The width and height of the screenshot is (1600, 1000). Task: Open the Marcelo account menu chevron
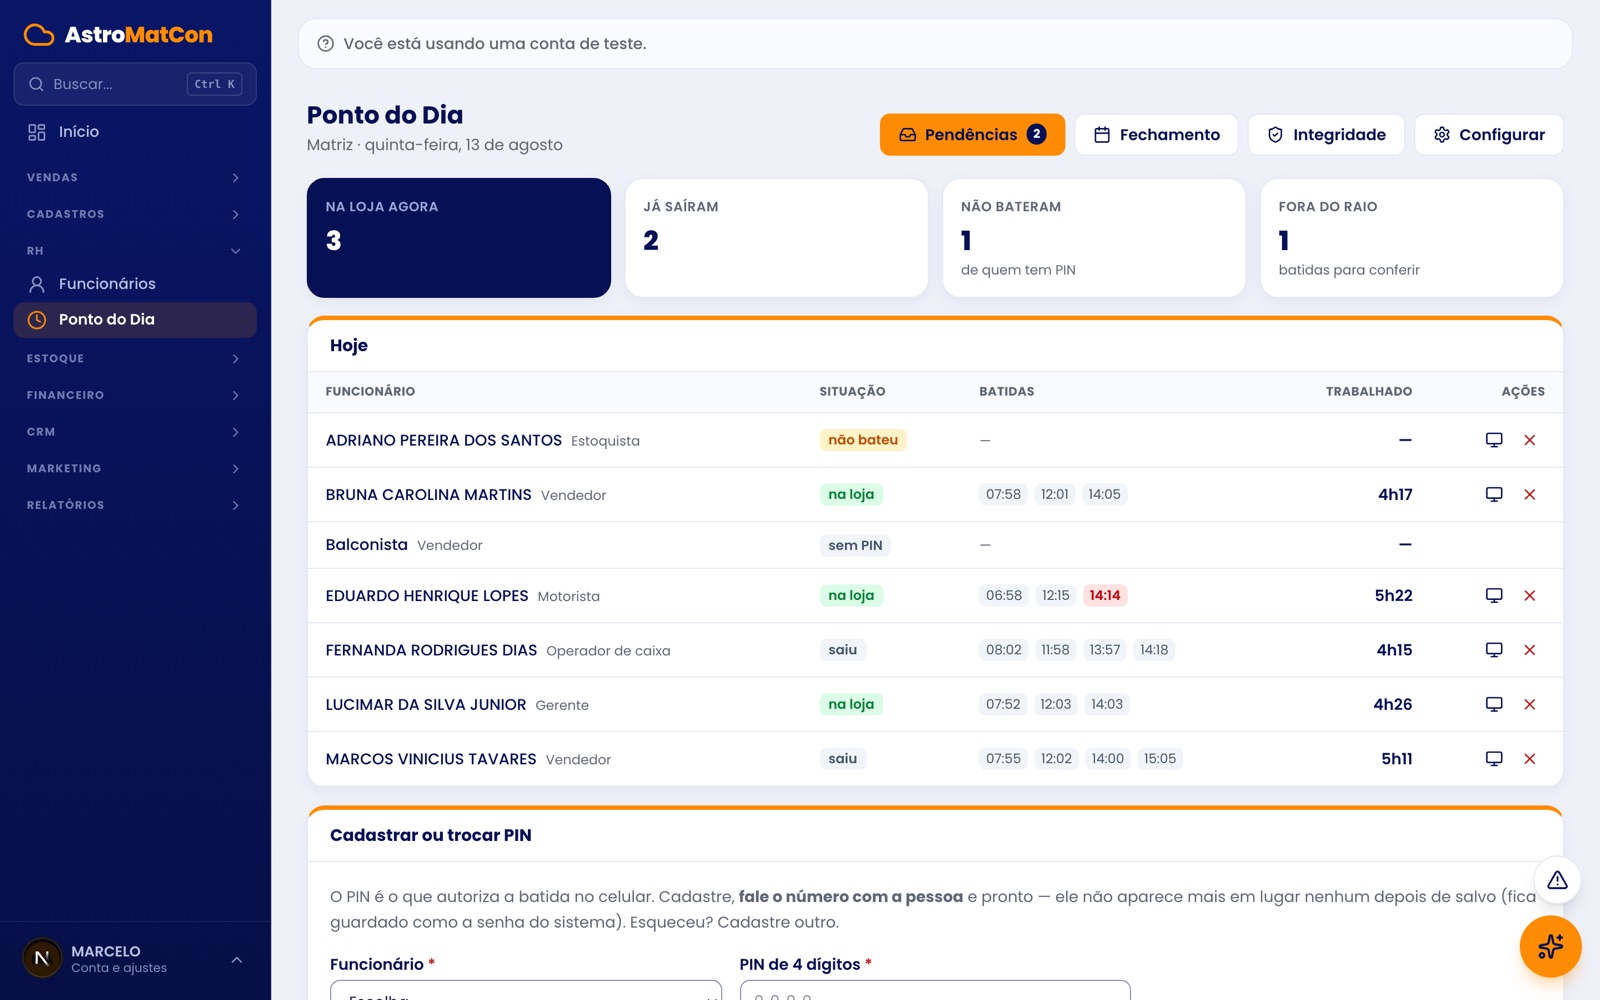tap(237, 960)
